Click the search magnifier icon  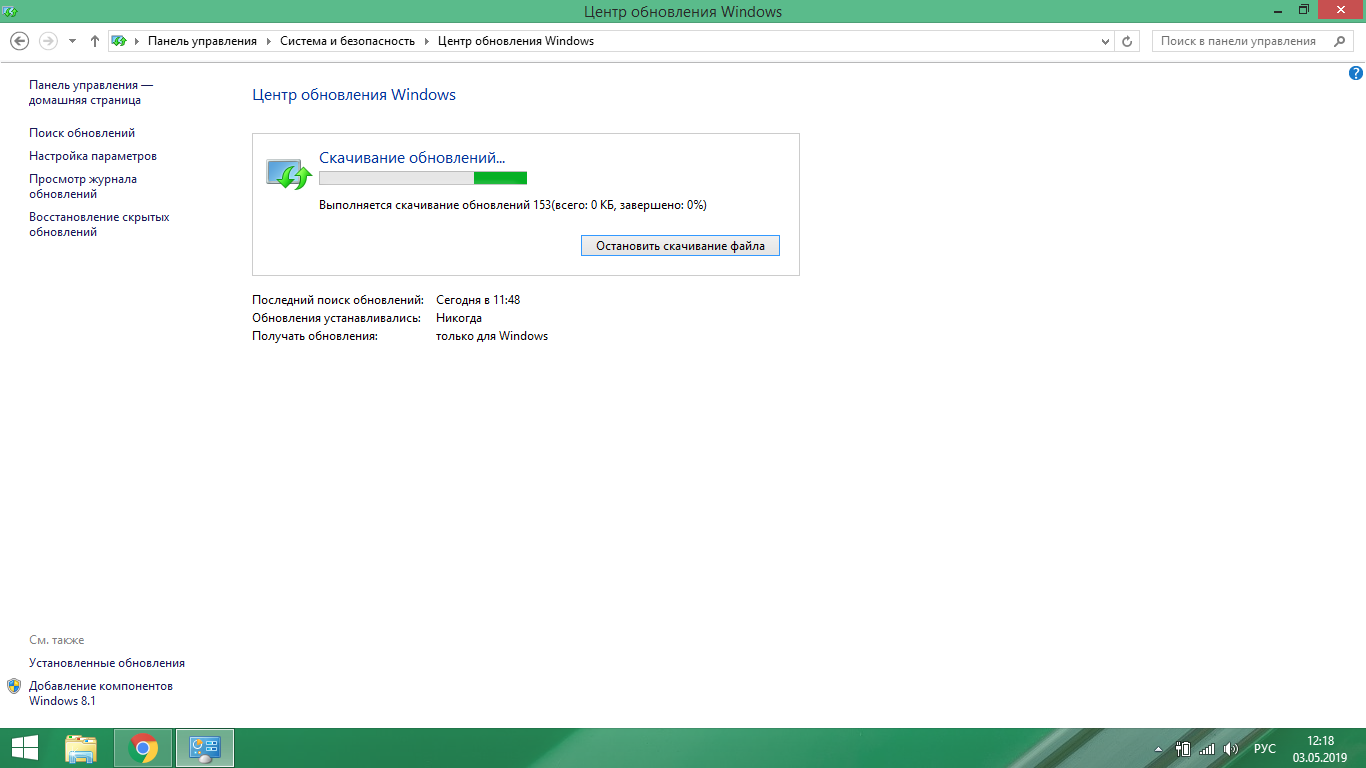coord(1340,41)
